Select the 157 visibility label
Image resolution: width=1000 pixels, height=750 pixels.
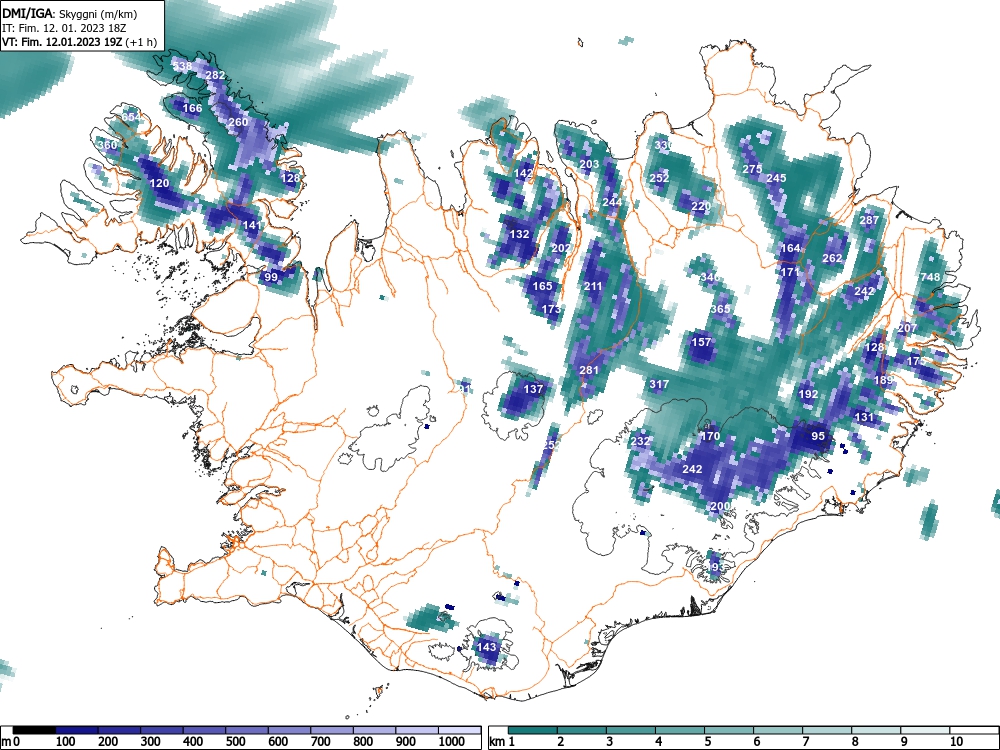point(701,342)
